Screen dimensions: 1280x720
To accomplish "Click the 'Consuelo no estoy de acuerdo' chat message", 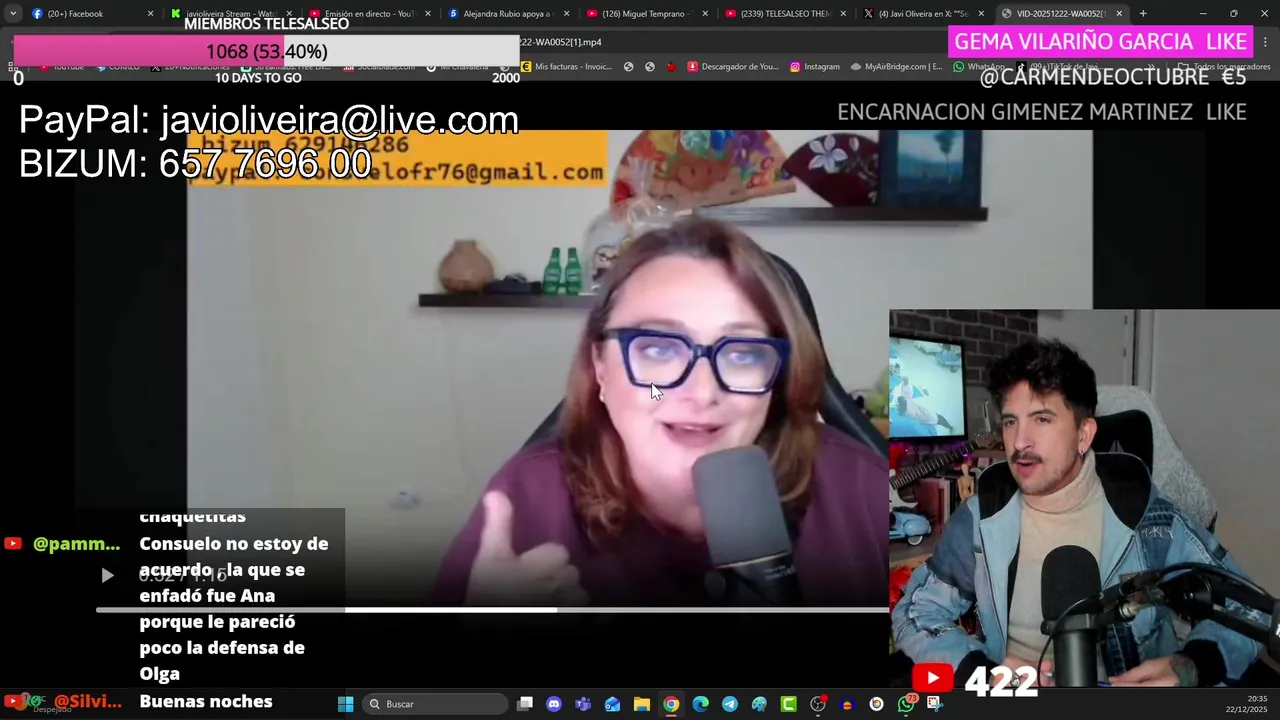I will pyautogui.click(x=234, y=608).
